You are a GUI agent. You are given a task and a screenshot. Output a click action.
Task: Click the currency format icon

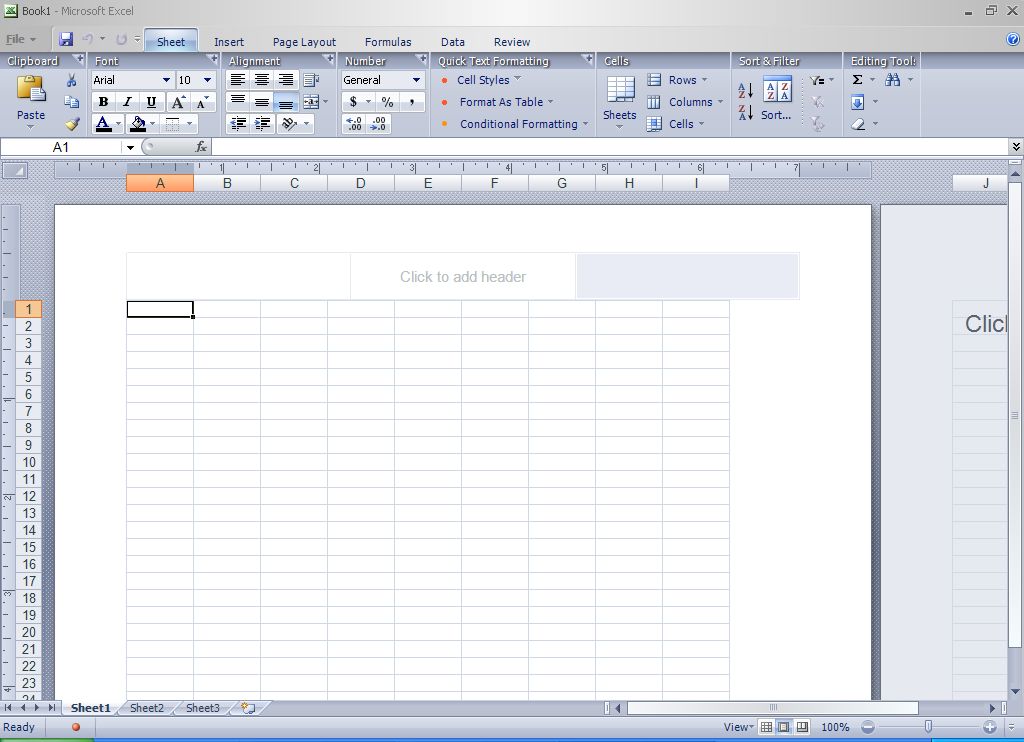point(354,101)
